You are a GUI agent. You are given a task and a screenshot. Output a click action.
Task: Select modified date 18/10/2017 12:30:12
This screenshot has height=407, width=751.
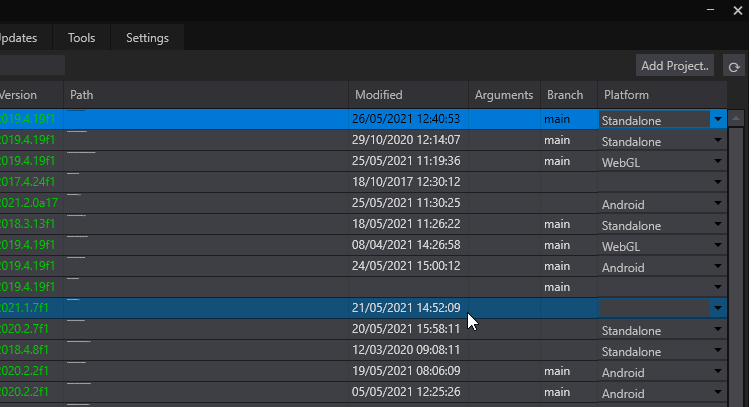pyautogui.click(x=406, y=182)
